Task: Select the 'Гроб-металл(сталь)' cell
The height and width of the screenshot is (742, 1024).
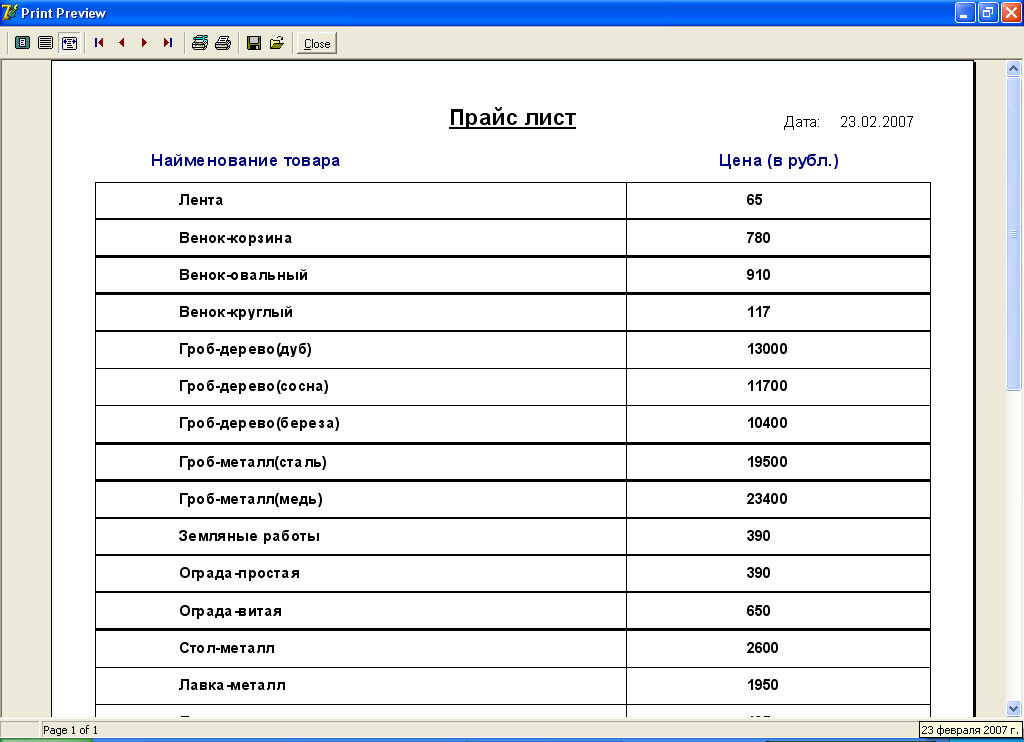Action: pyautogui.click(x=253, y=462)
